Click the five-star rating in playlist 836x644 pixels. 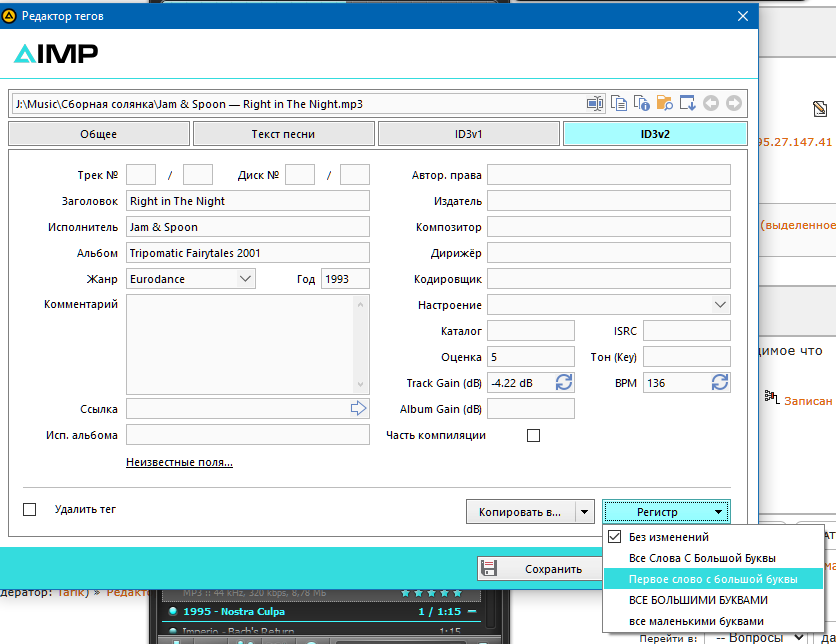(431, 593)
